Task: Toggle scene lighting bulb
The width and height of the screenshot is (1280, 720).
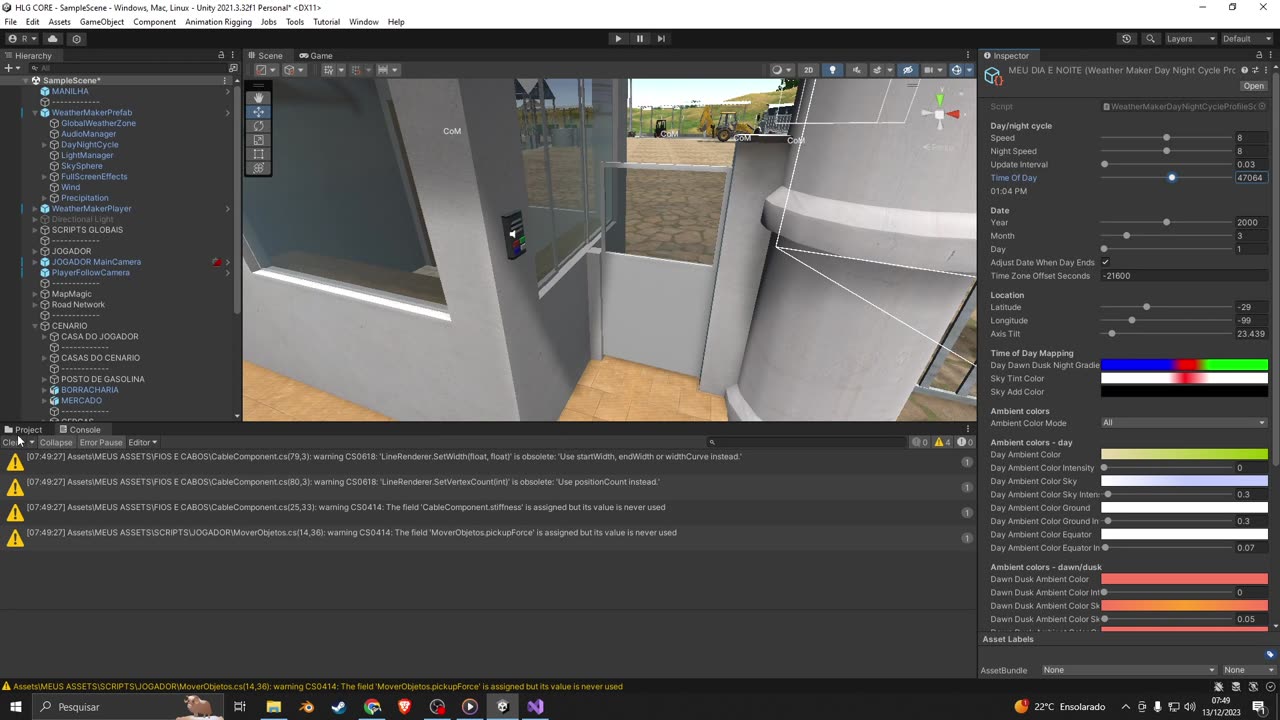Action: [832, 70]
